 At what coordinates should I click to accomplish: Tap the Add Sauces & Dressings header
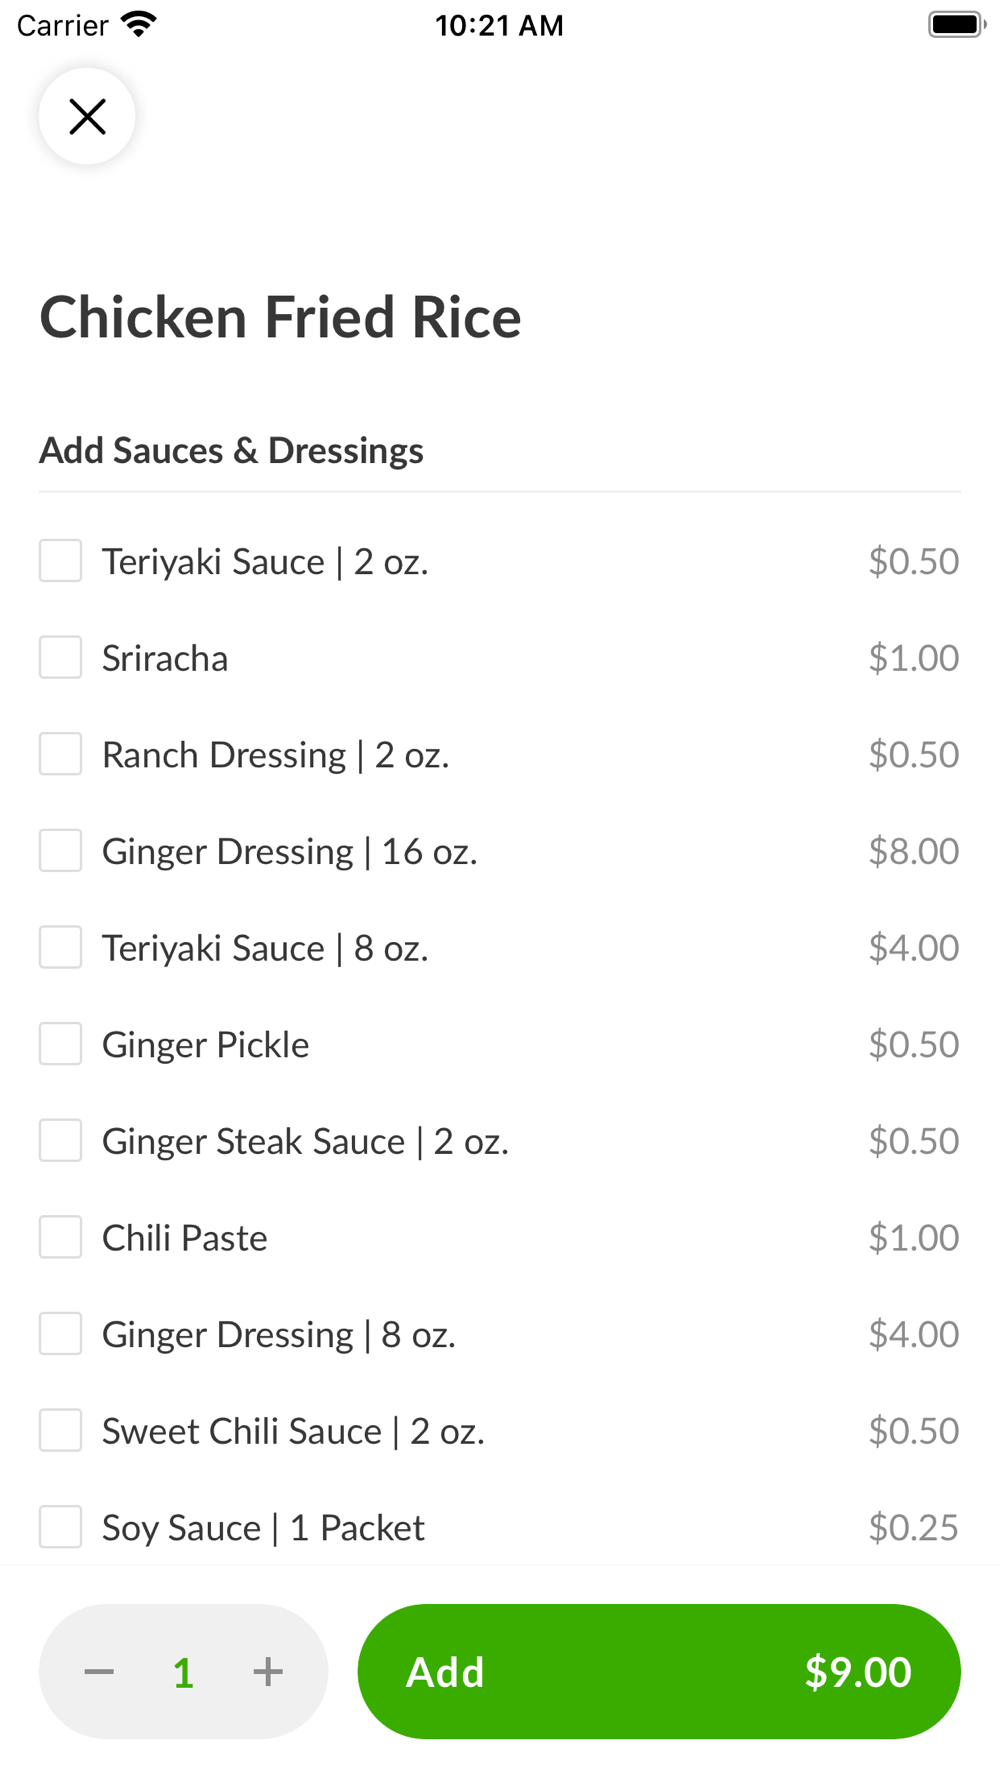tap(231, 451)
